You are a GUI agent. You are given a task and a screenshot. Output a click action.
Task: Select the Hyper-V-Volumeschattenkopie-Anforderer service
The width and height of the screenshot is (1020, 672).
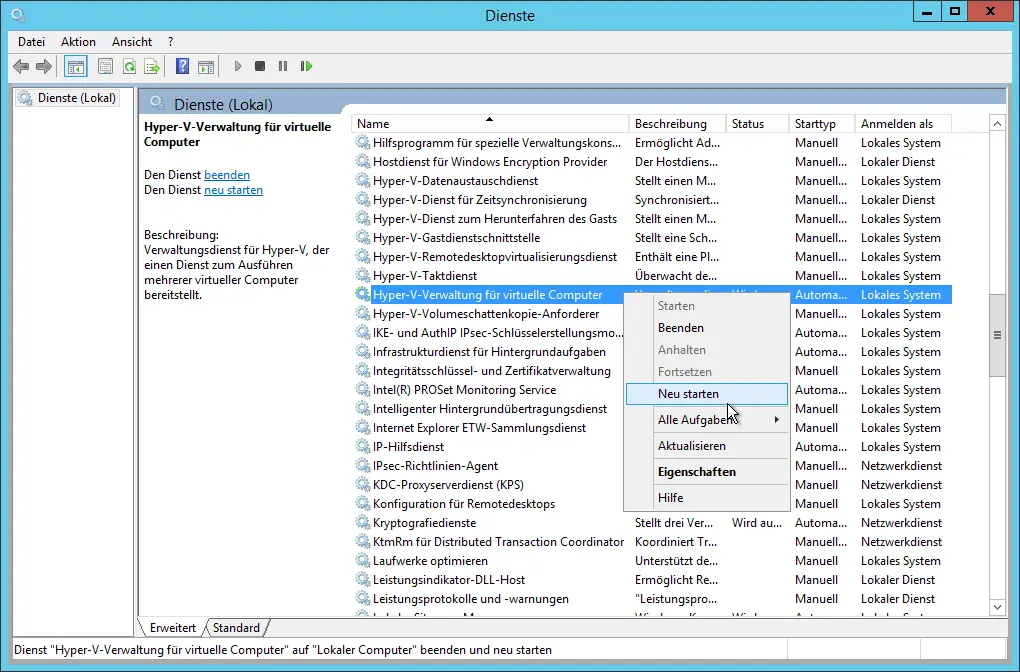coord(486,314)
